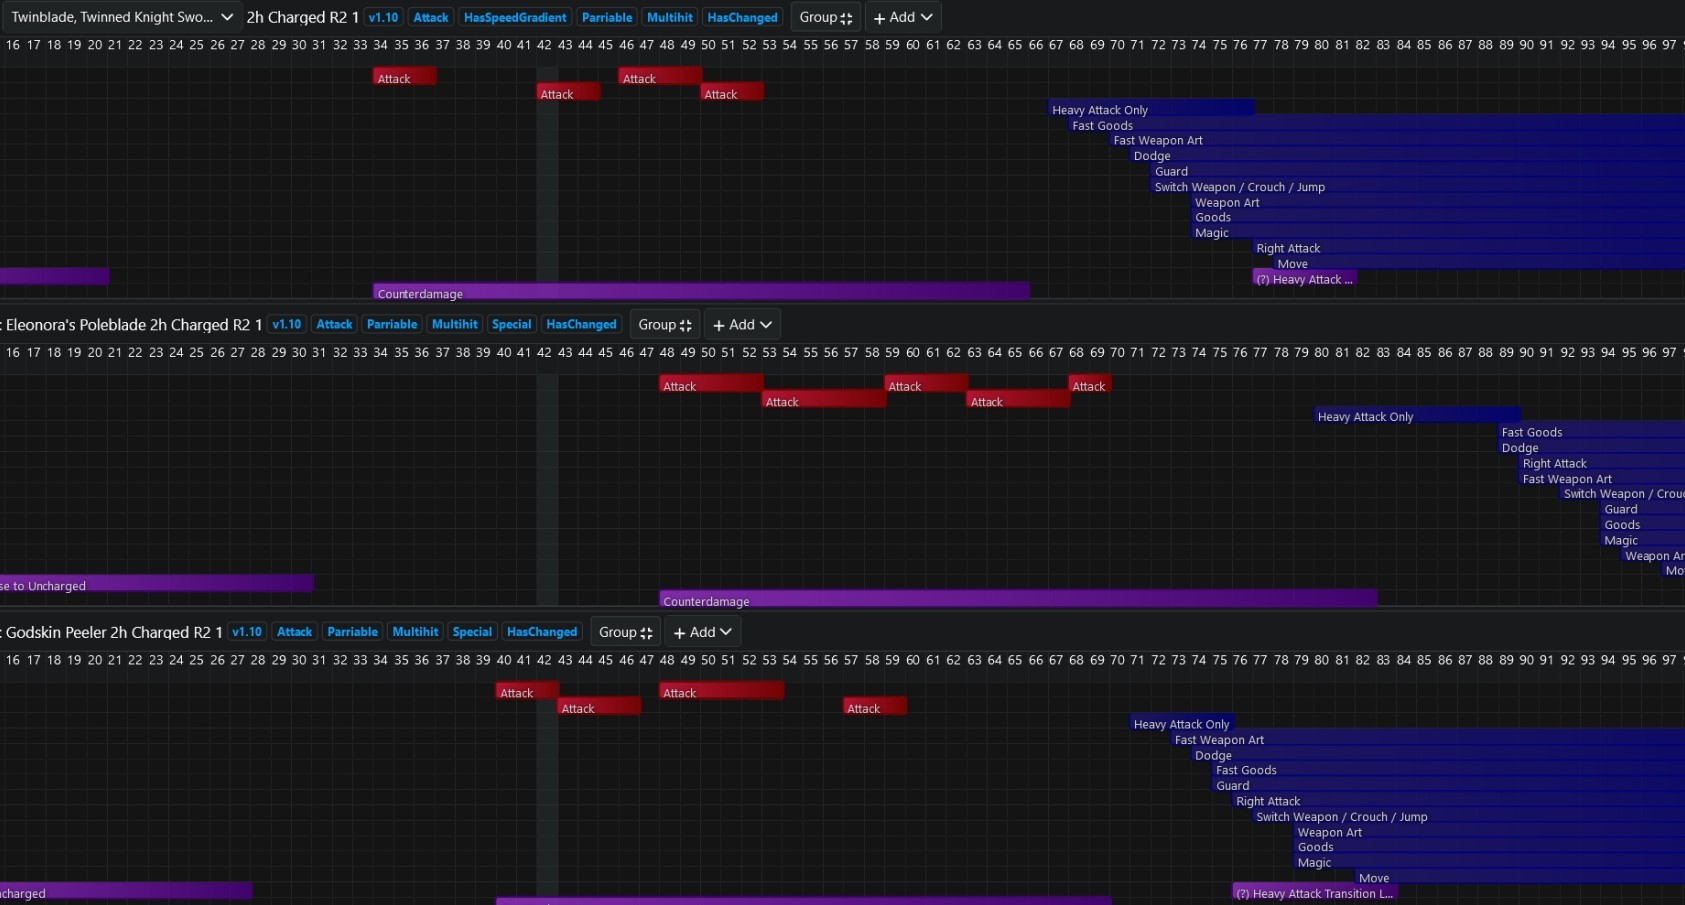The image size is (1685, 905).
Task: Select first red Attack bar in Twinblade timeline
Action: coord(404,78)
